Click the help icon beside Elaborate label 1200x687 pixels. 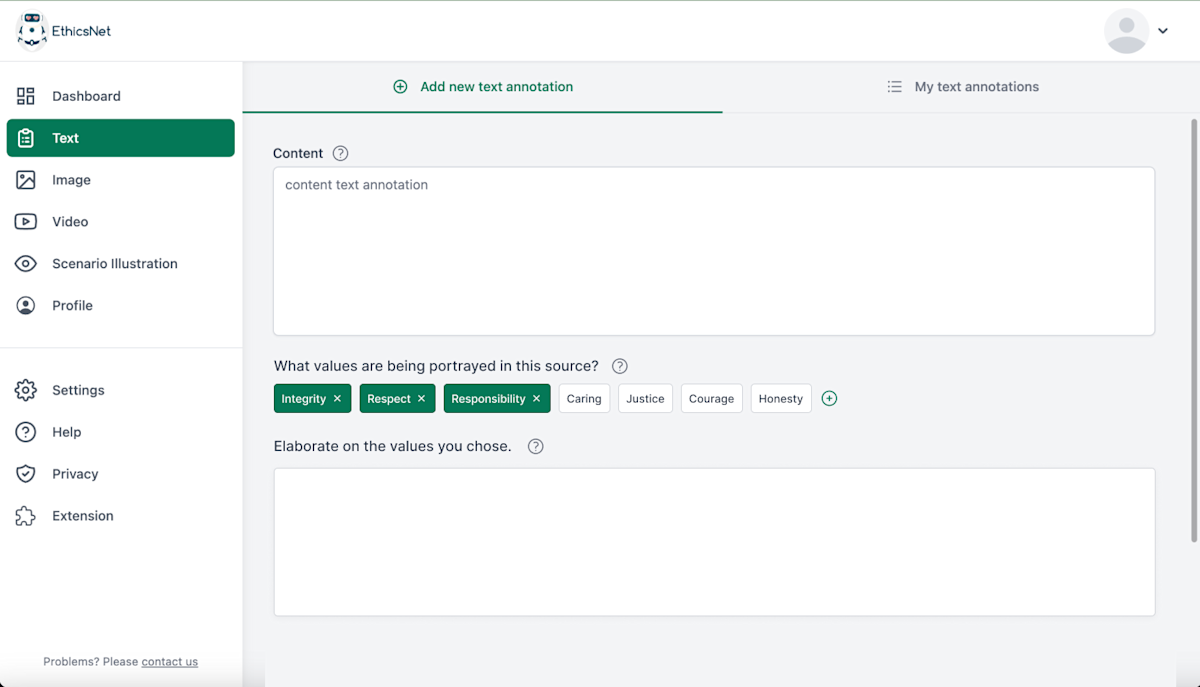(x=536, y=446)
